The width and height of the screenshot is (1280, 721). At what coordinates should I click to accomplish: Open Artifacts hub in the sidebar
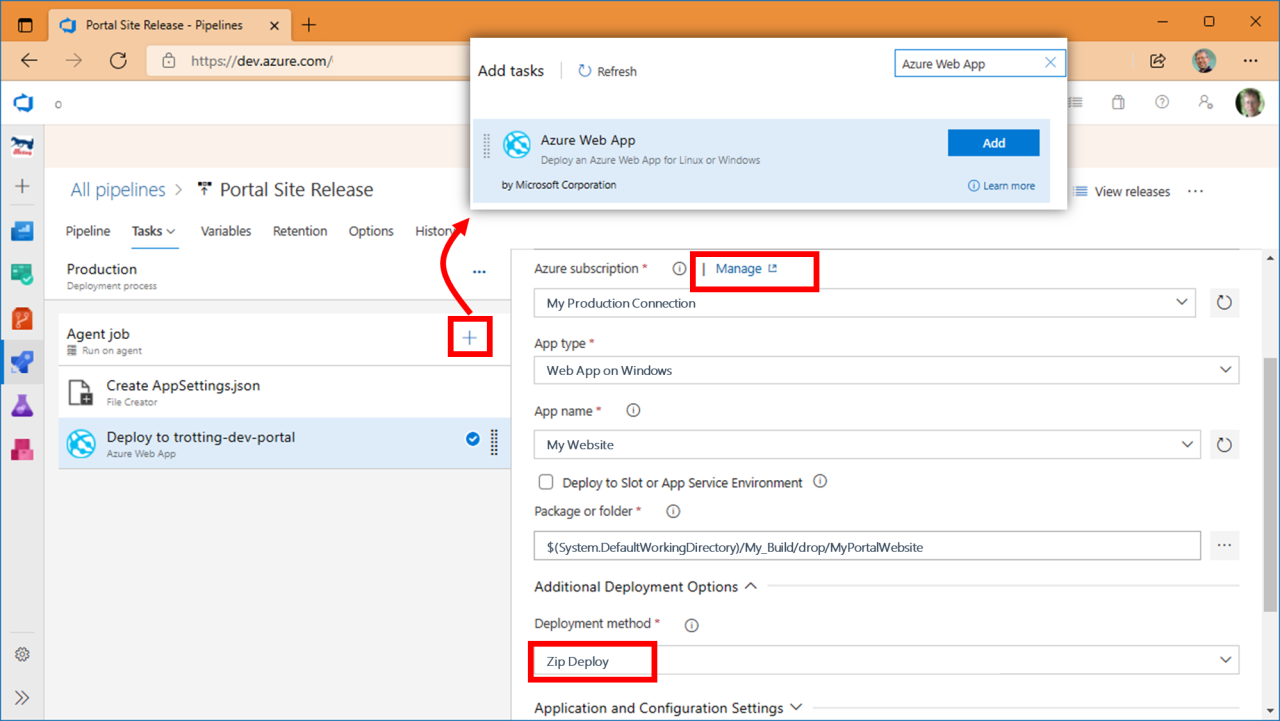coord(22,449)
